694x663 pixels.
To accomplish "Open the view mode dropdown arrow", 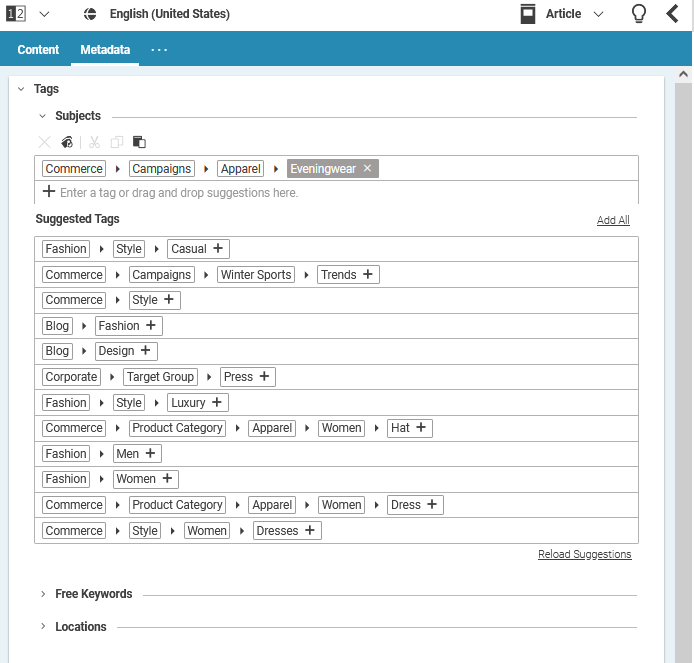I will (x=44, y=14).
